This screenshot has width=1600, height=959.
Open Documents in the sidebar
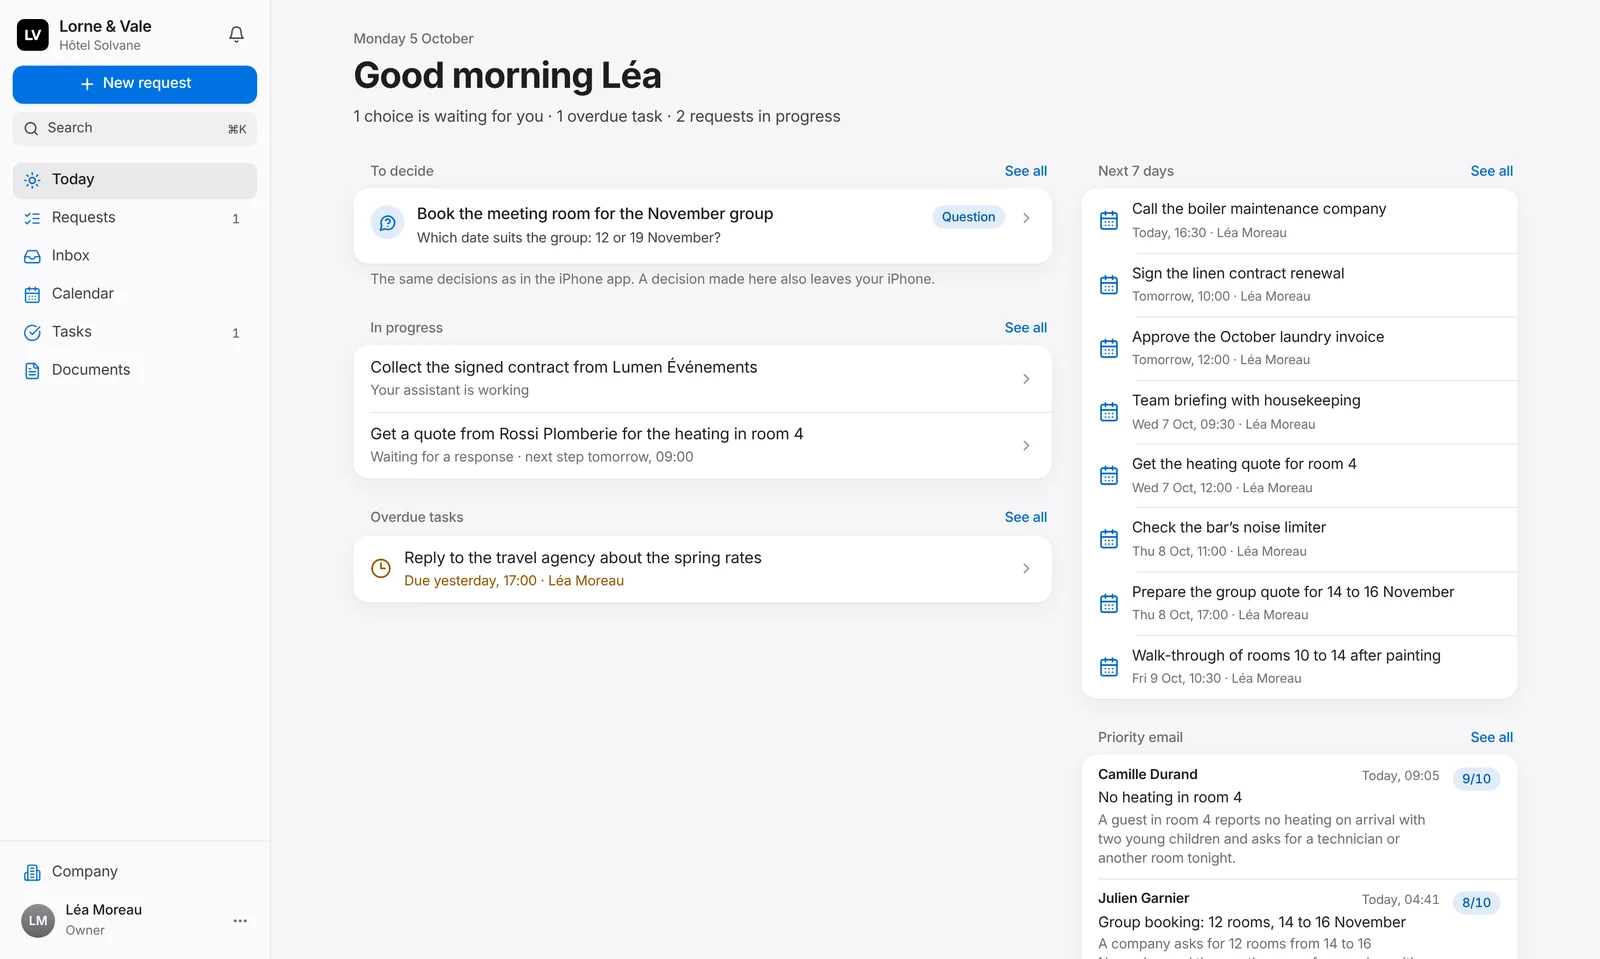tap(135, 370)
